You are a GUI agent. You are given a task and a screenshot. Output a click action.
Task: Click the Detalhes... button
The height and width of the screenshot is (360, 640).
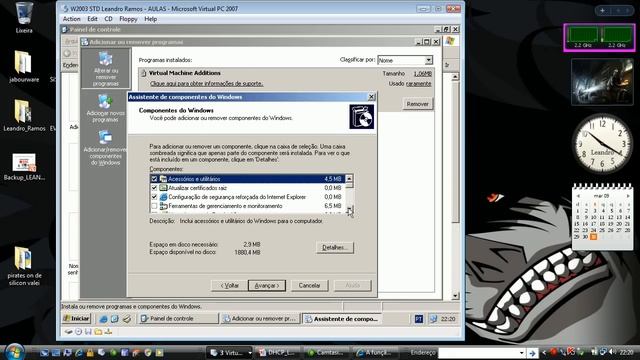pyautogui.click(x=335, y=247)
